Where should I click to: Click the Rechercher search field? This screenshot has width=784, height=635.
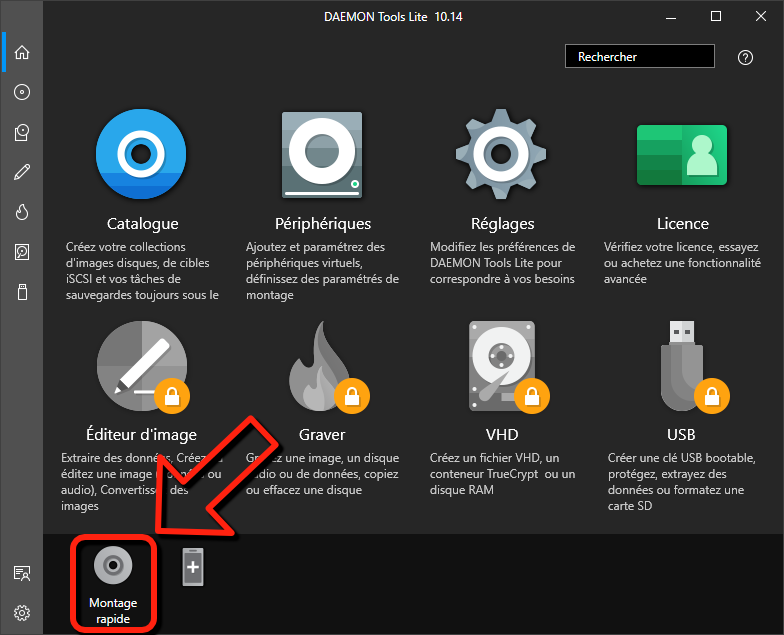(639, 57)
